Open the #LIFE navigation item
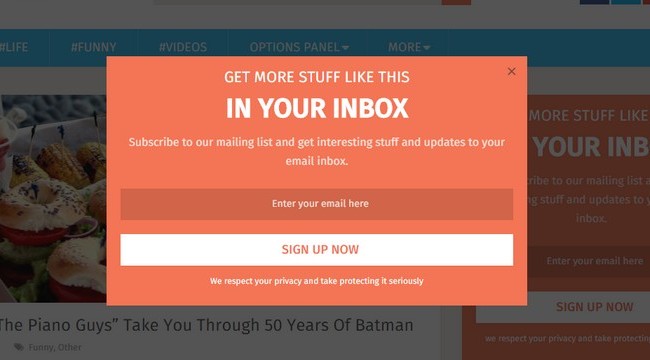650x360 pixels. [14, 47]
